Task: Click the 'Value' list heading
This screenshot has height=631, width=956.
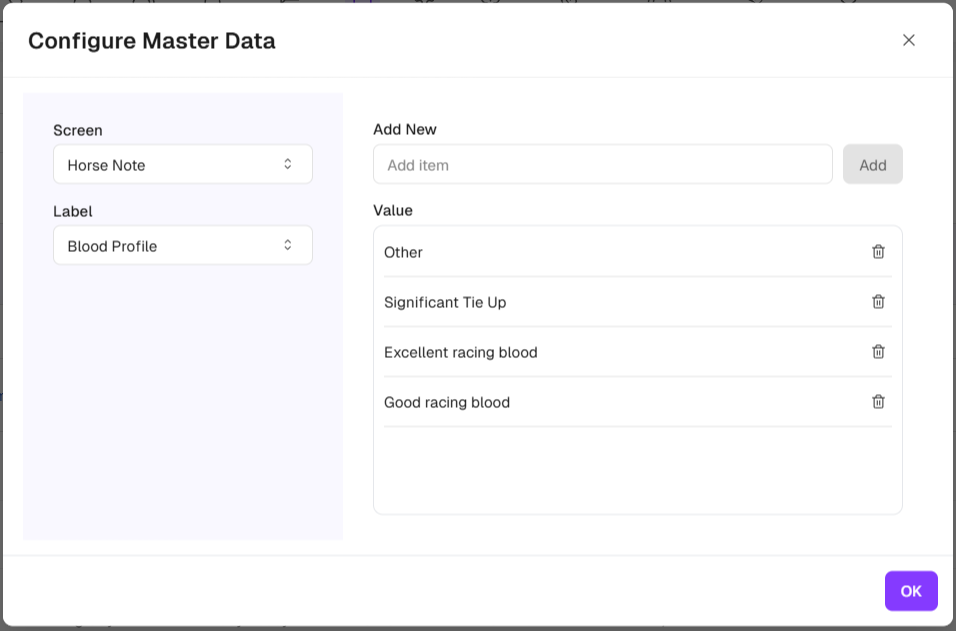Action: tap(393, 210)
